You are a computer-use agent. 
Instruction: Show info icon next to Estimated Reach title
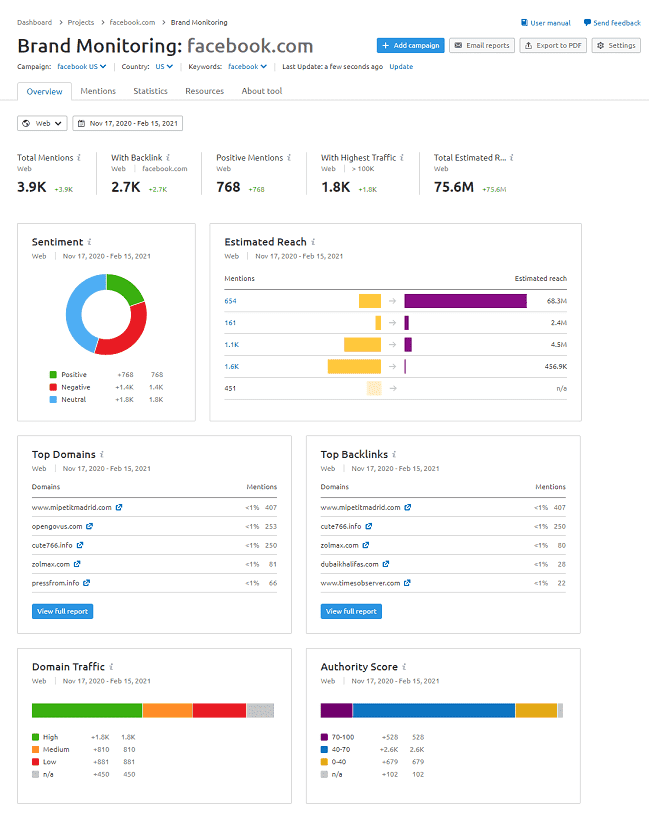pos(313,242)
